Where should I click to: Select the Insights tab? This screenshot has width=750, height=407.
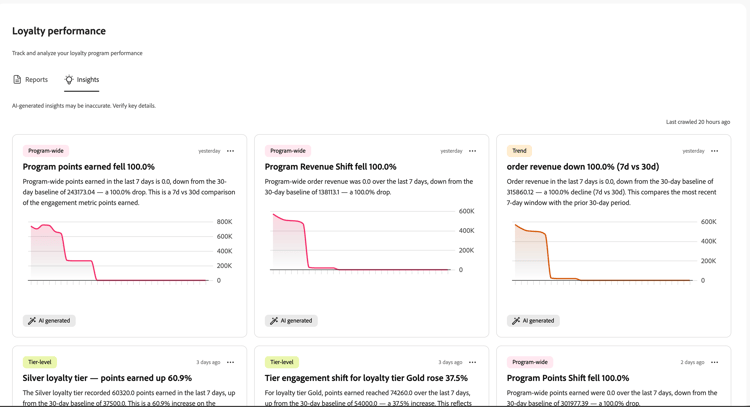[82, 79]
